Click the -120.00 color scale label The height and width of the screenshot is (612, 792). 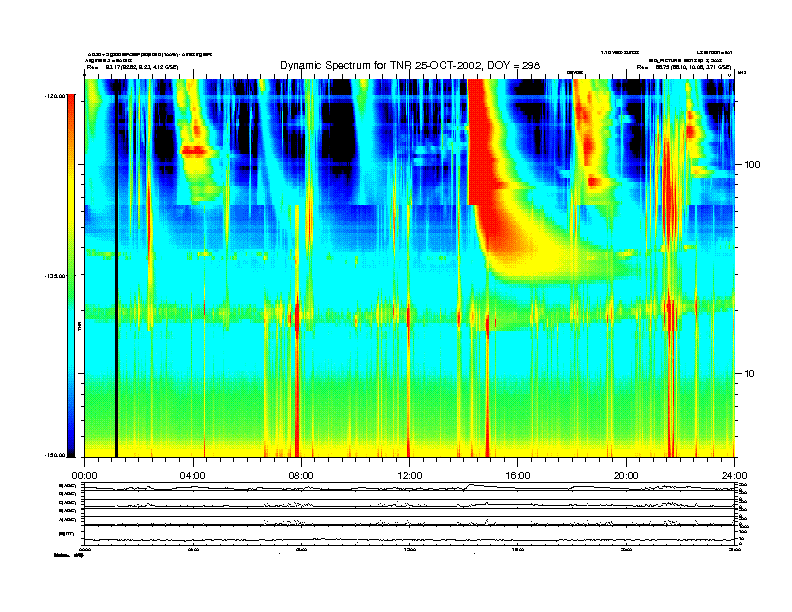[55, 95]
